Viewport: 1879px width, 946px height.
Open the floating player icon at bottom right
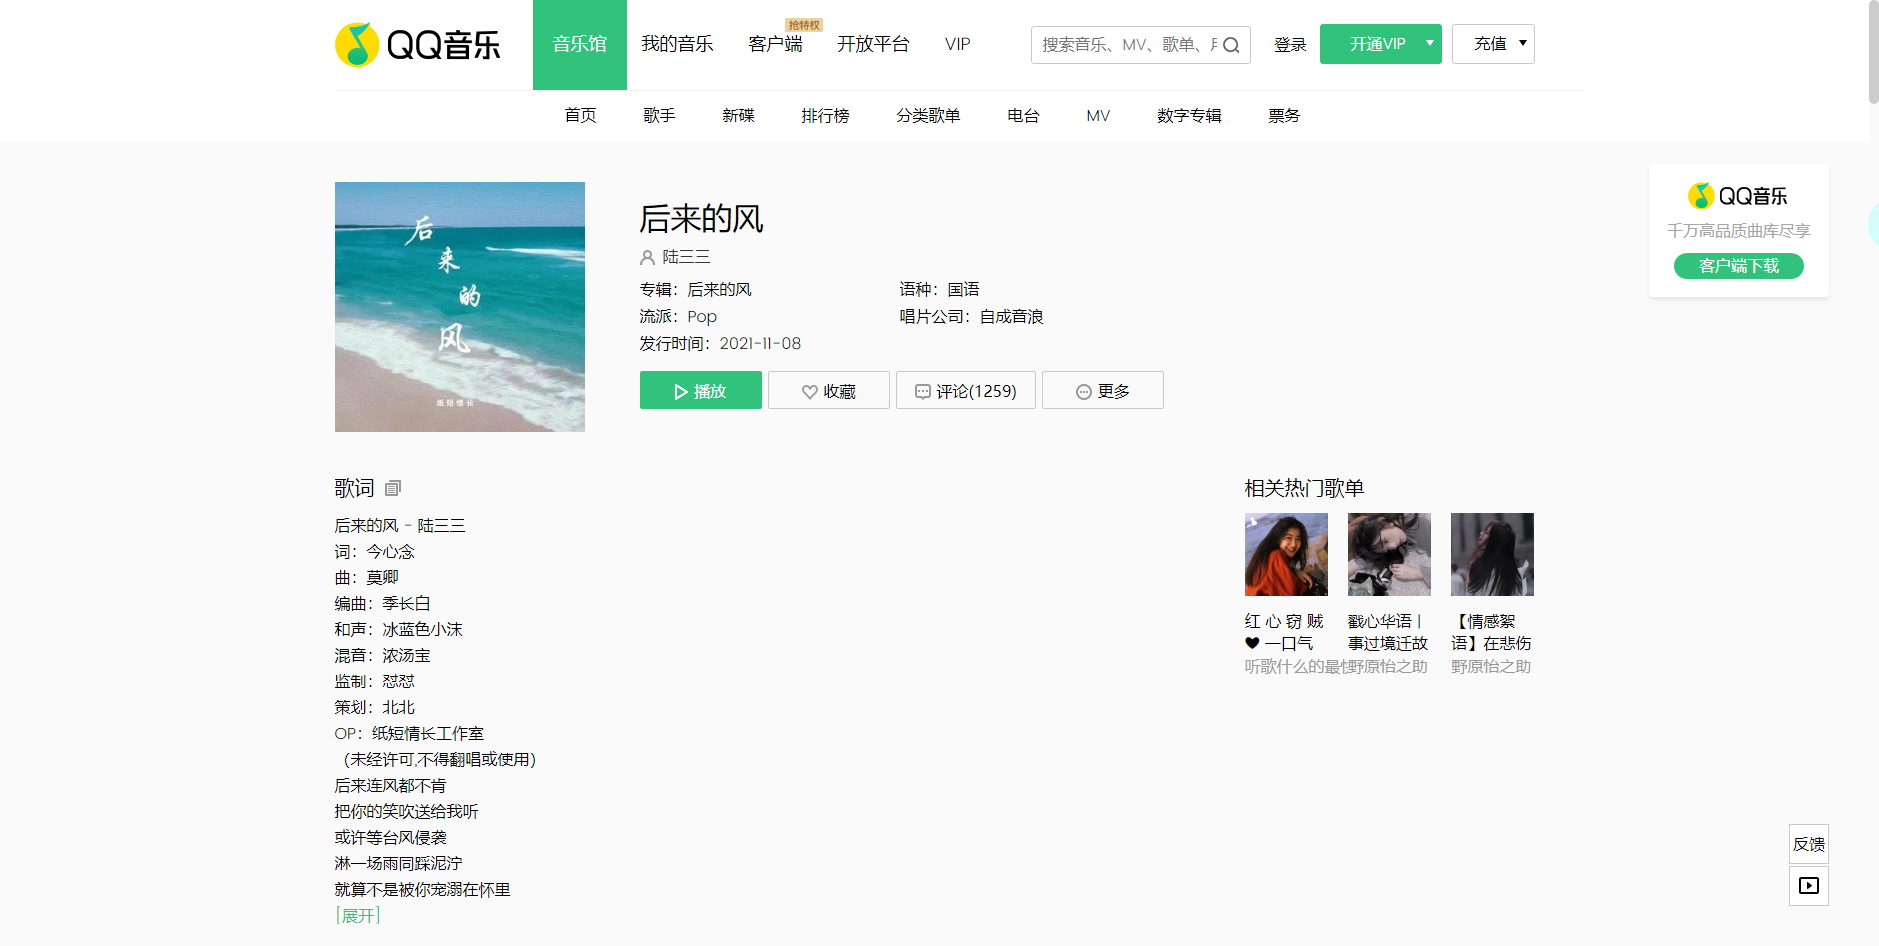1808,886
